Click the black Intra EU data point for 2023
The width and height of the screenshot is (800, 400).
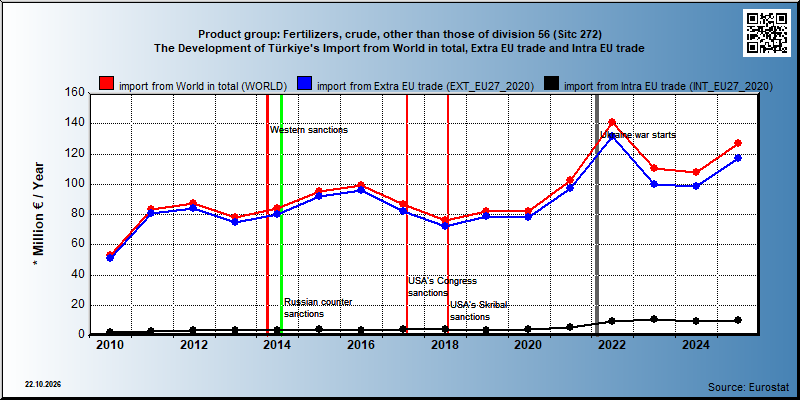[654, 319]
